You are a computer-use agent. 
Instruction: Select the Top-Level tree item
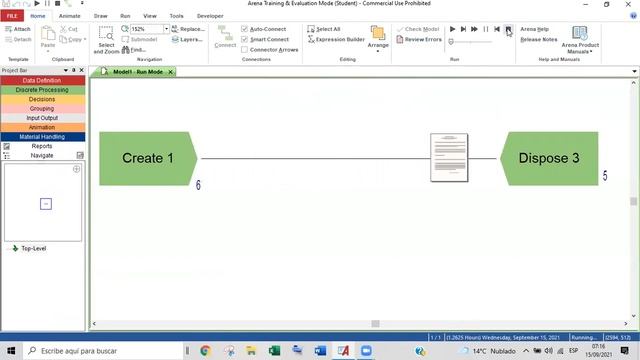coord(33,248)
